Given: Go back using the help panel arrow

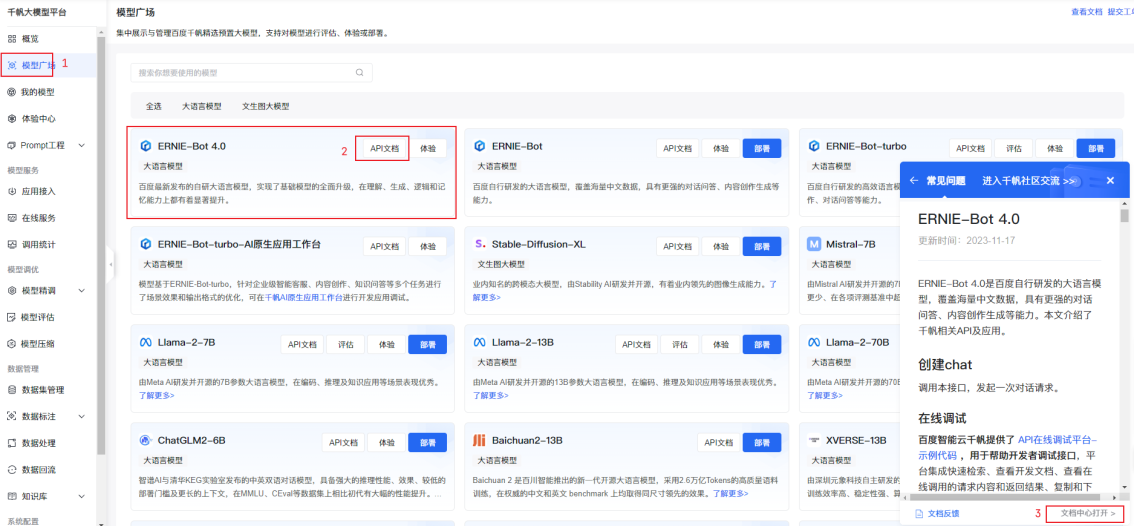Looking at the screenshot, I should pos(914,180).
